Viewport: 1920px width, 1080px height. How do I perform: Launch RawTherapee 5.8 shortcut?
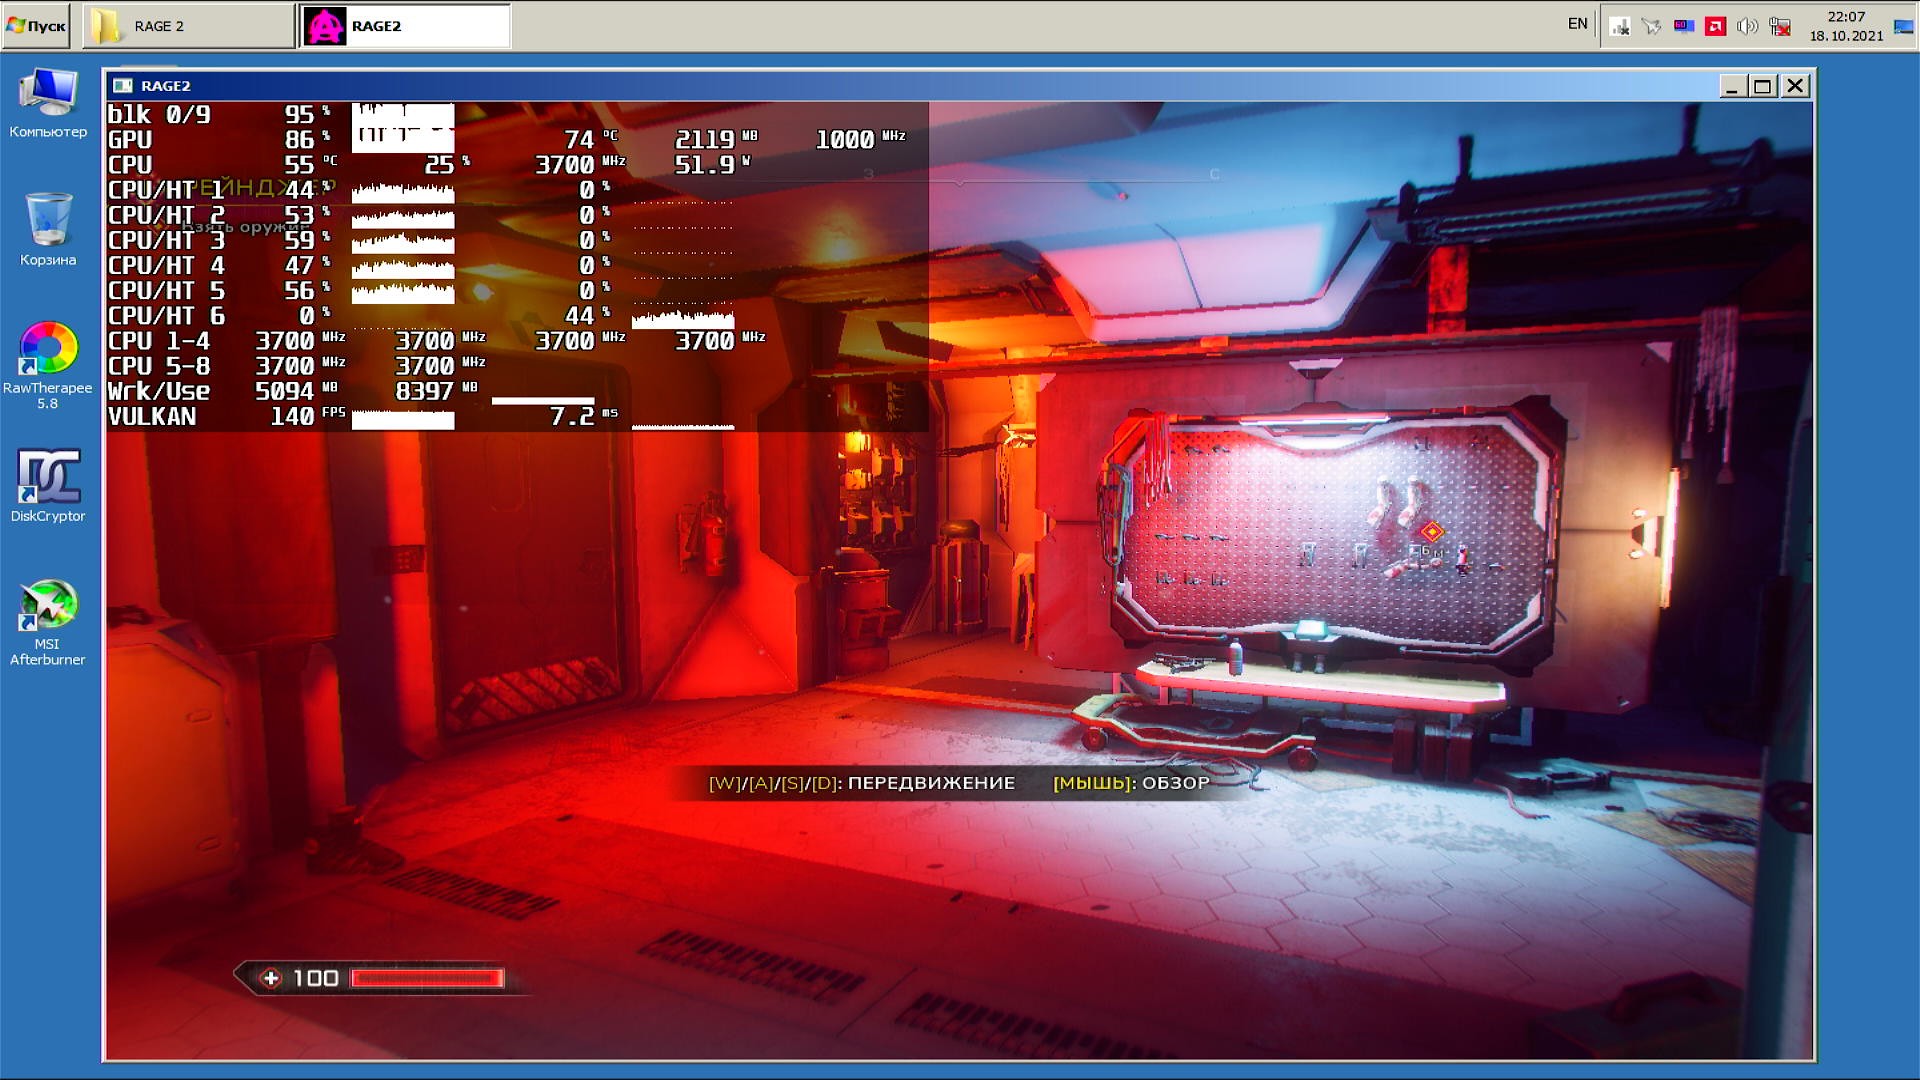[x=48, y=365]
